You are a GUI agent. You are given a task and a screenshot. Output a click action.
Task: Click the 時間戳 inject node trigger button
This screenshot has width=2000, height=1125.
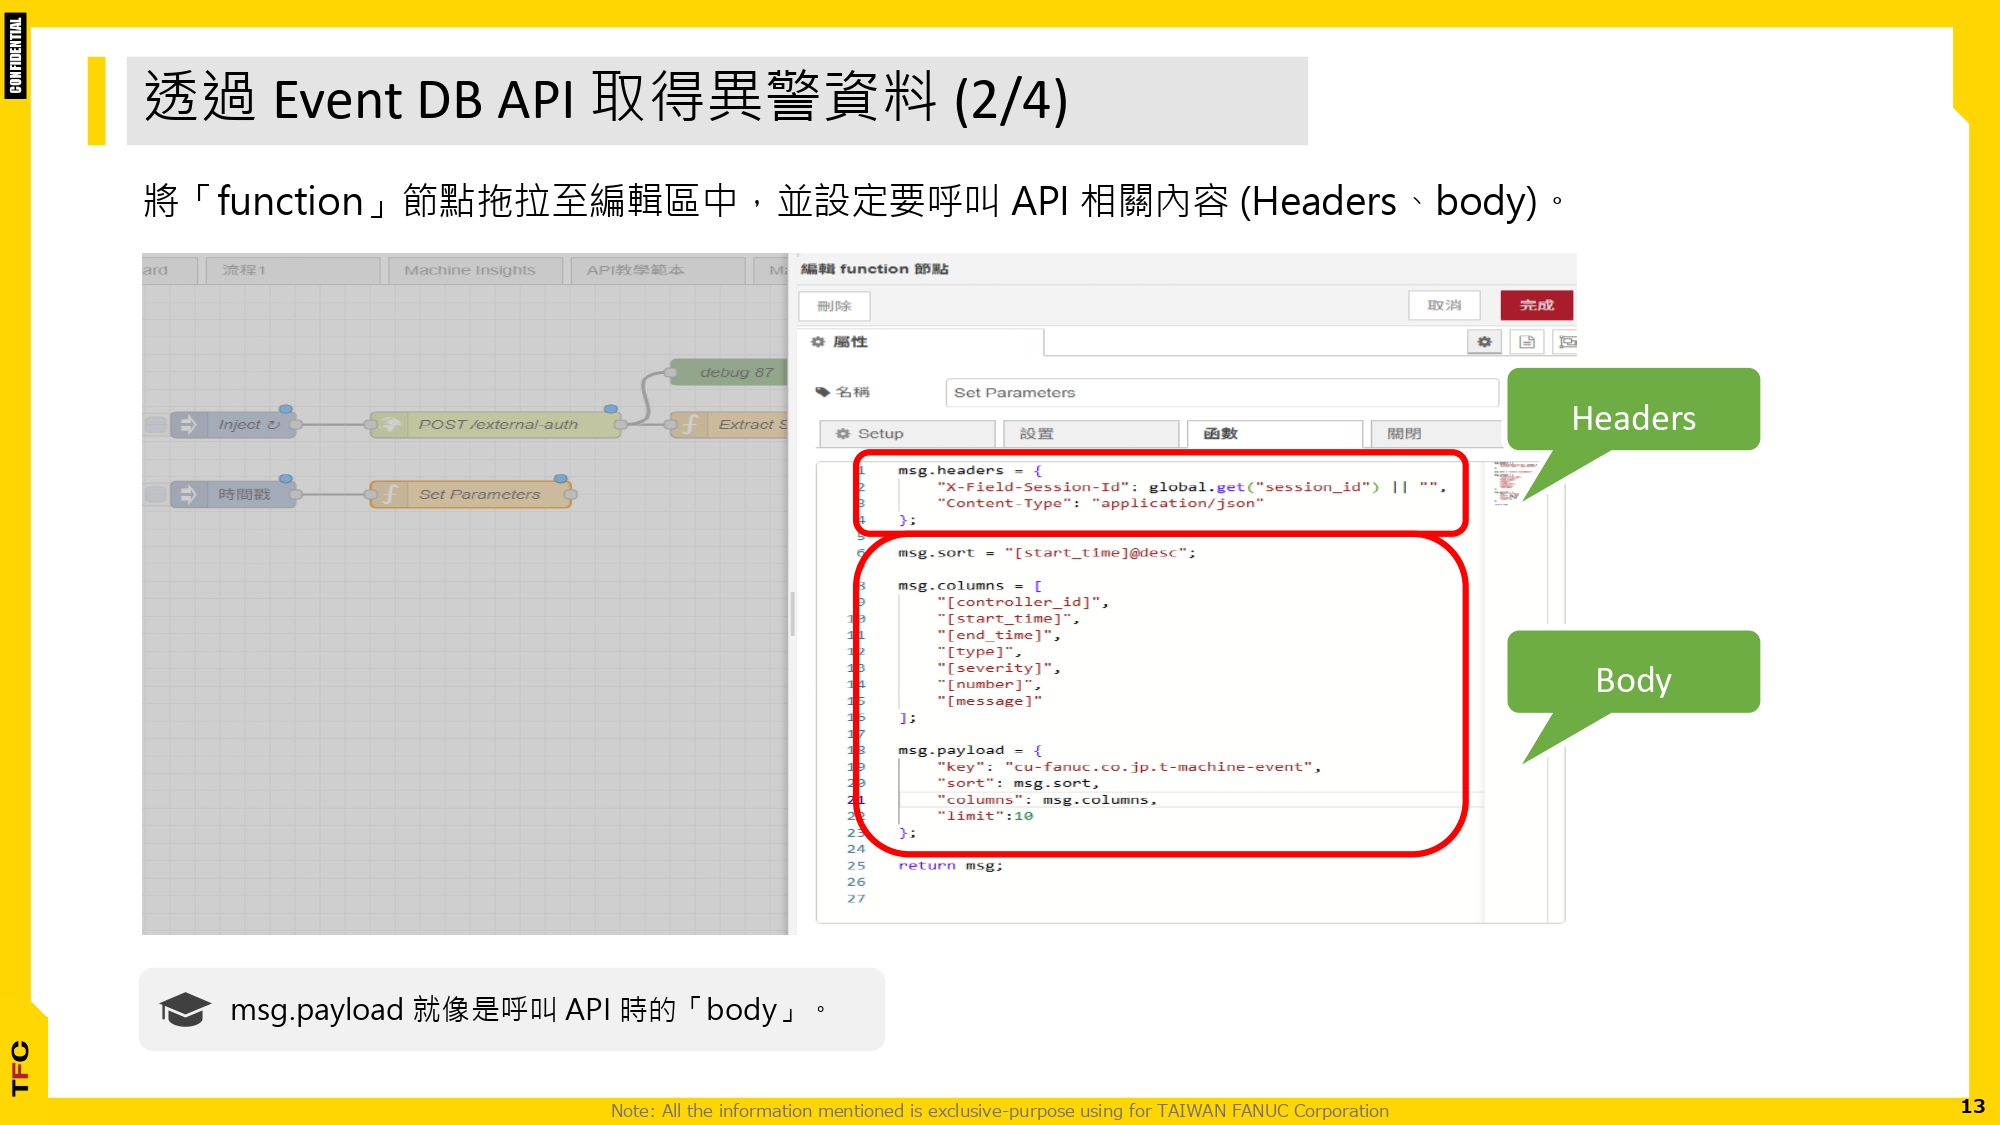pos(156,494)
